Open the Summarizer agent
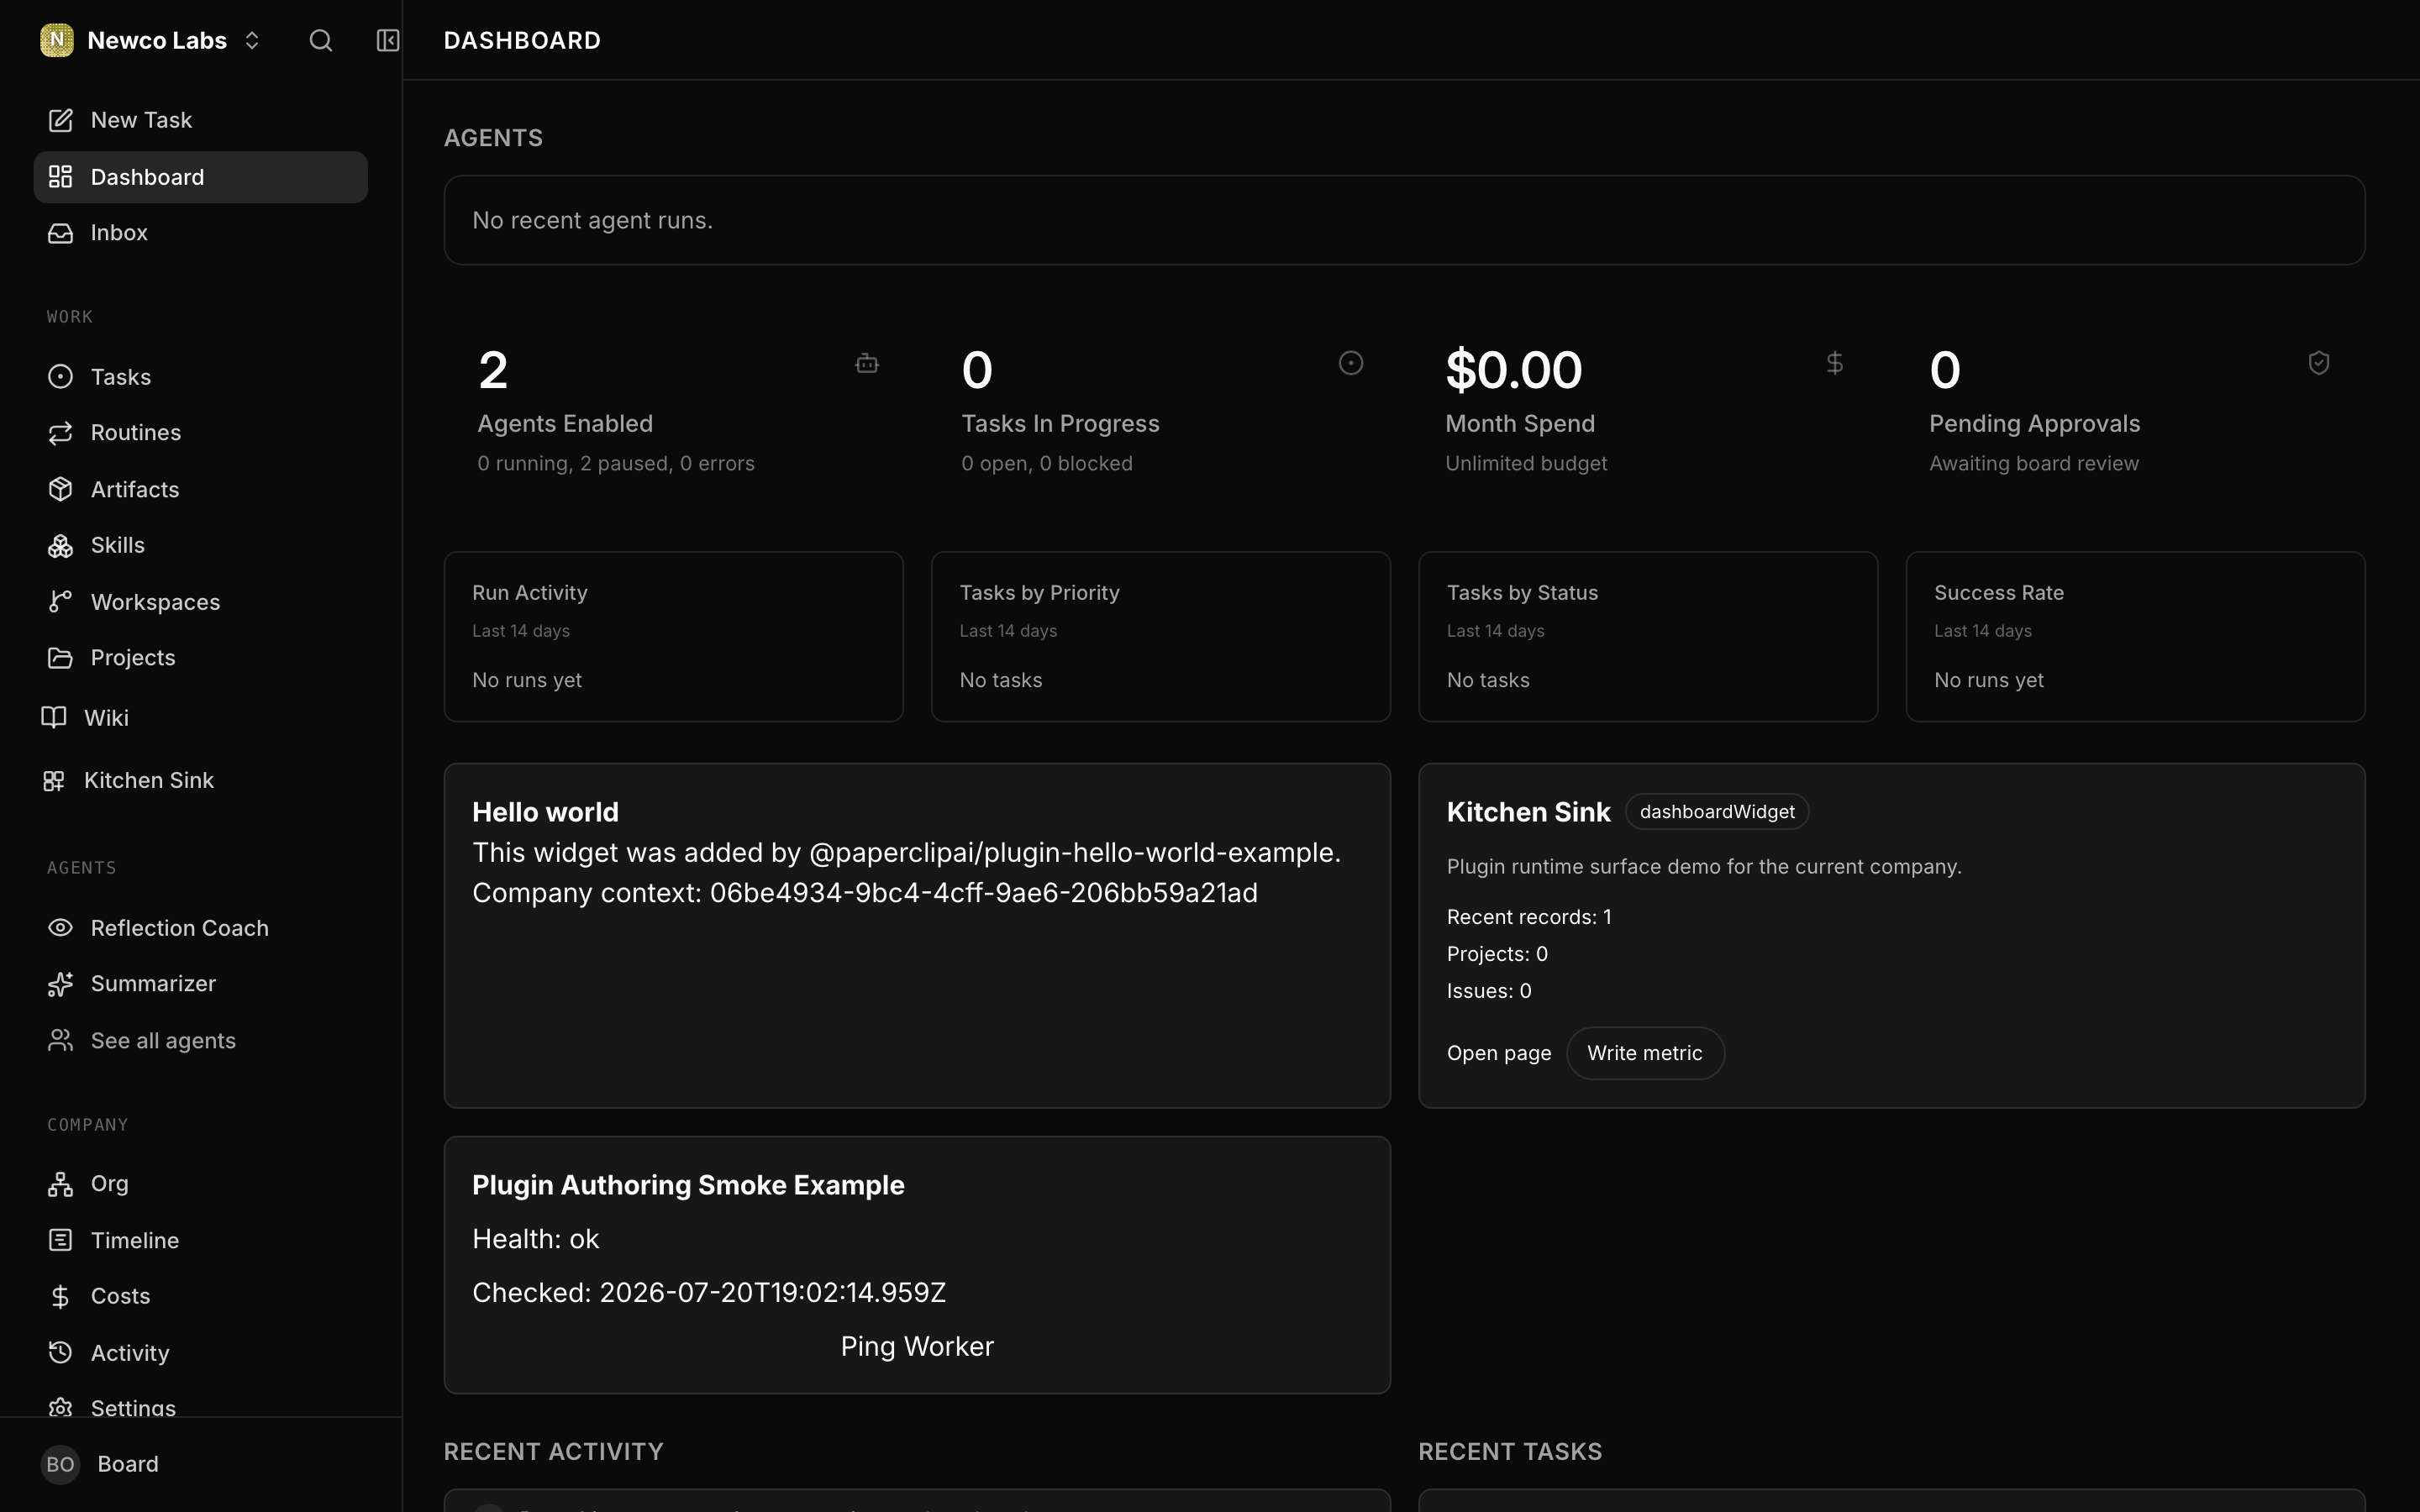Screen dimensions: 2420x1512 (200, 984)
